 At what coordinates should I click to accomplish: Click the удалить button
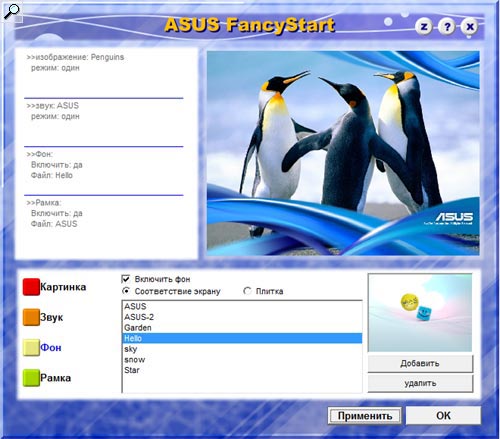420,383
